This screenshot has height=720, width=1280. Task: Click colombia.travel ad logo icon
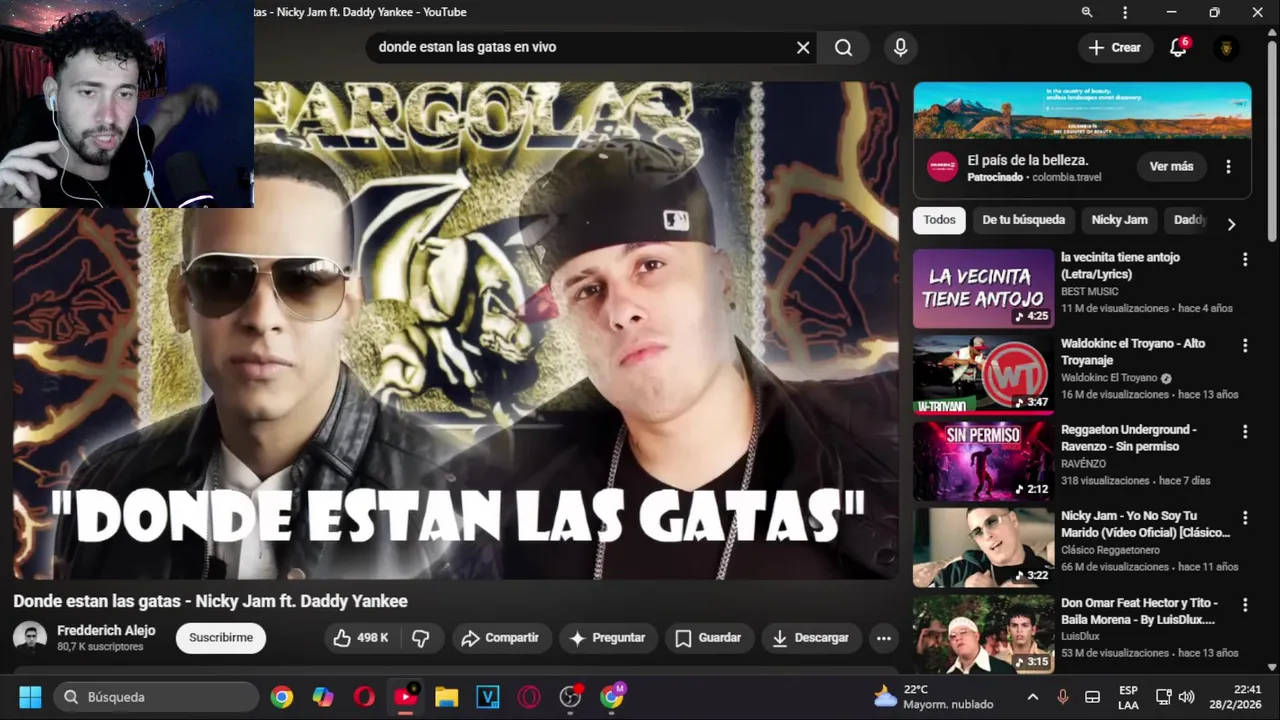tap(942, 167)
